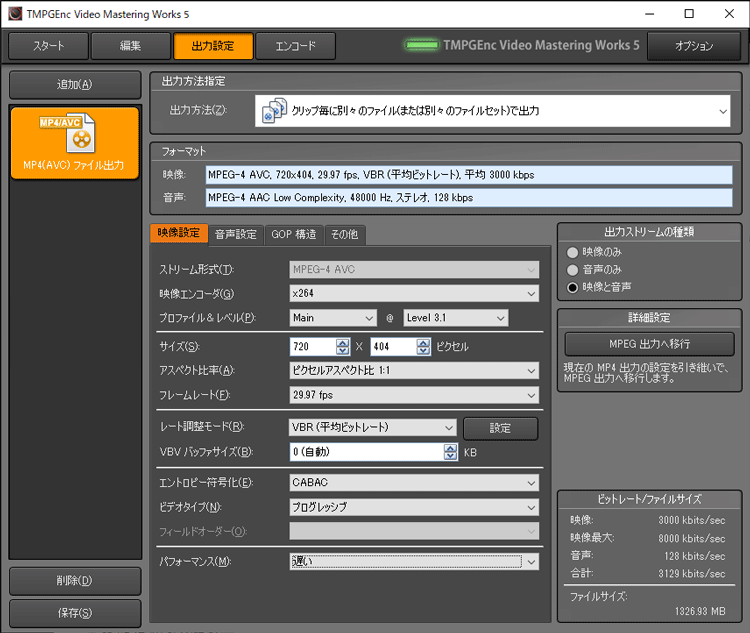Click the MP4(AVC) file output icon
Viewport: 750px width, 633px height.
click(x=74, y=133)
